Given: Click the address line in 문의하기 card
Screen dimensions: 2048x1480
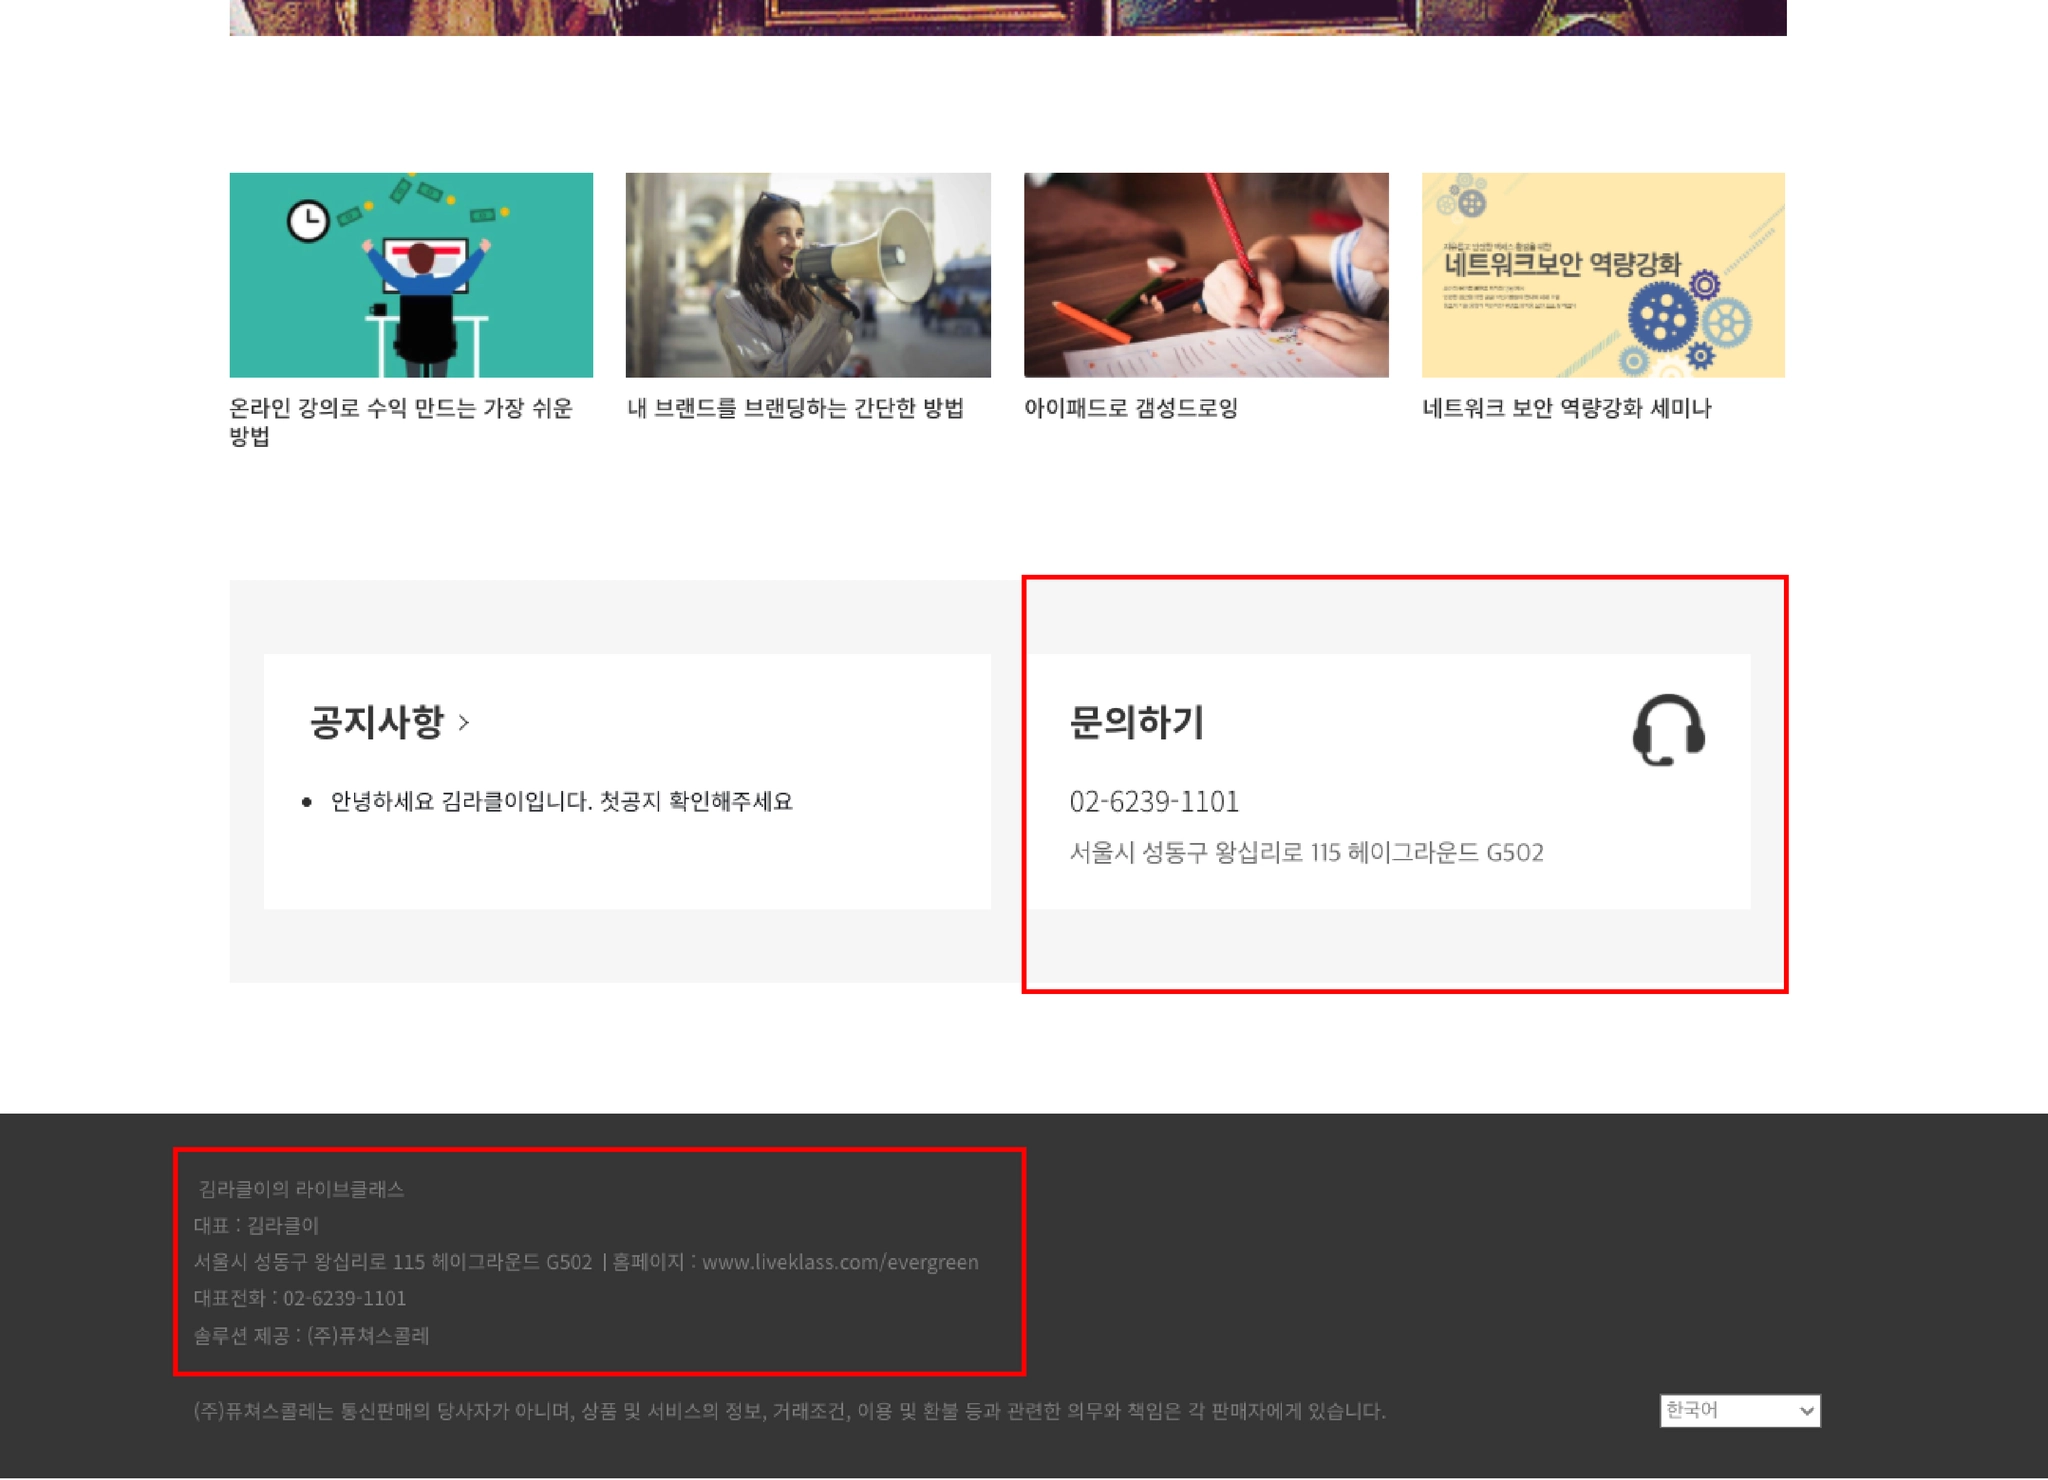Looking at the screenshot, I should tap(1306, 852).
